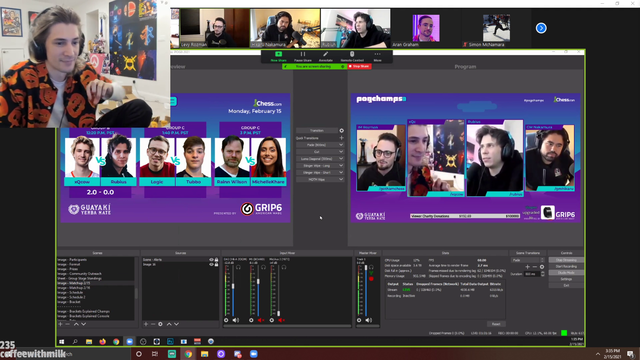
Task: Move the source up in Sources panel
Action: pyautogui.click(x=169, y=324)
